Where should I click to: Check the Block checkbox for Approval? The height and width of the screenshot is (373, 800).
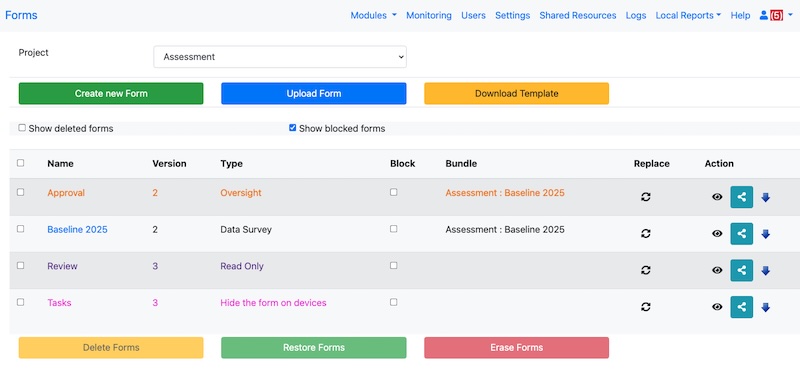point(393,192)
